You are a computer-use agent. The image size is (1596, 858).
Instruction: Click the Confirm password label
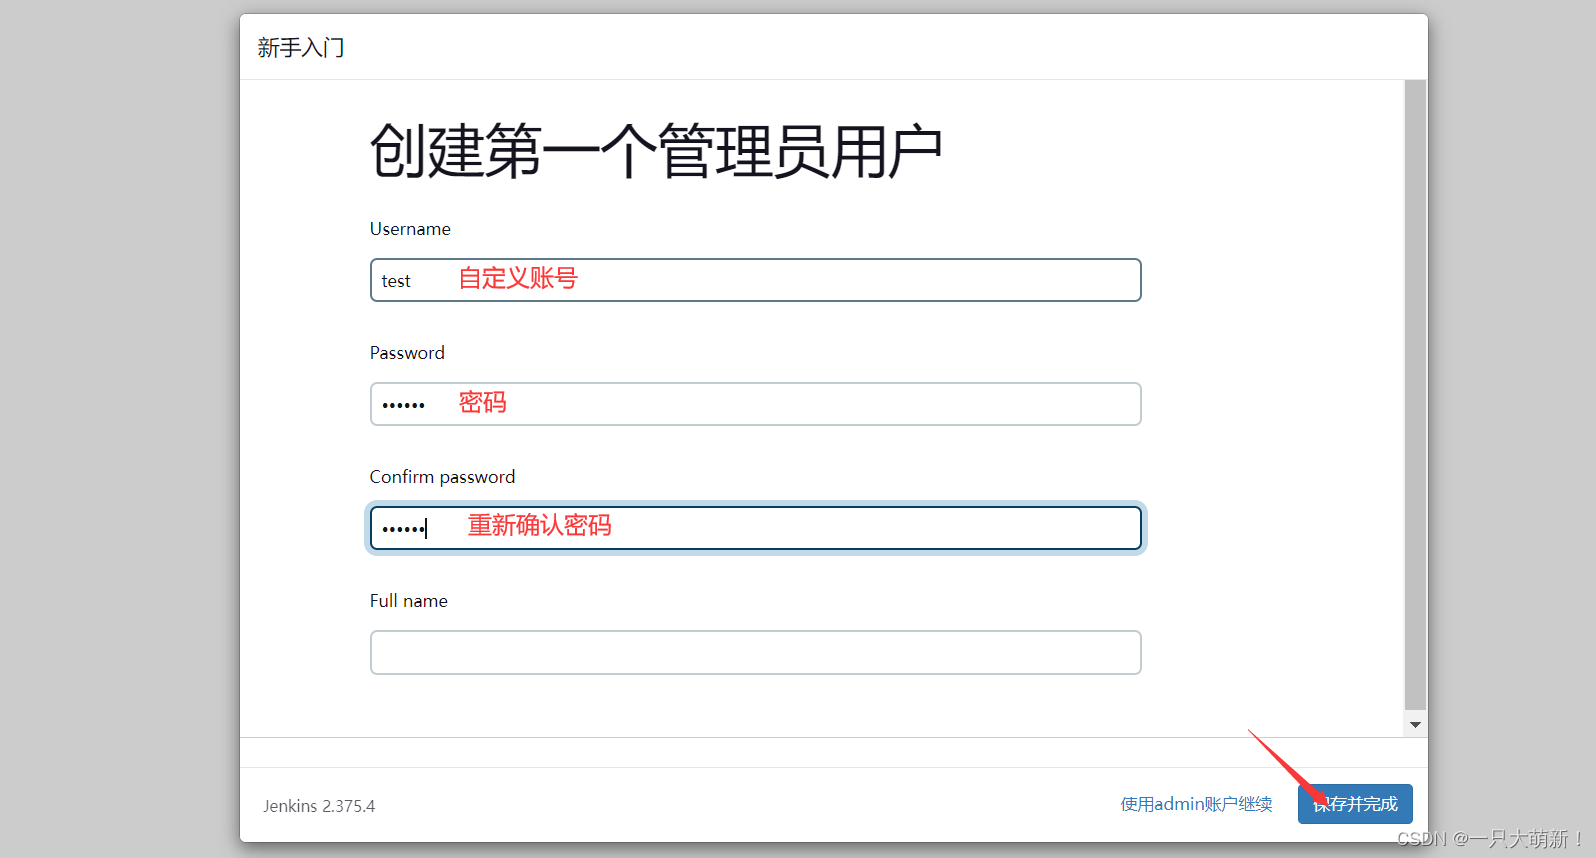pos(442,477)
